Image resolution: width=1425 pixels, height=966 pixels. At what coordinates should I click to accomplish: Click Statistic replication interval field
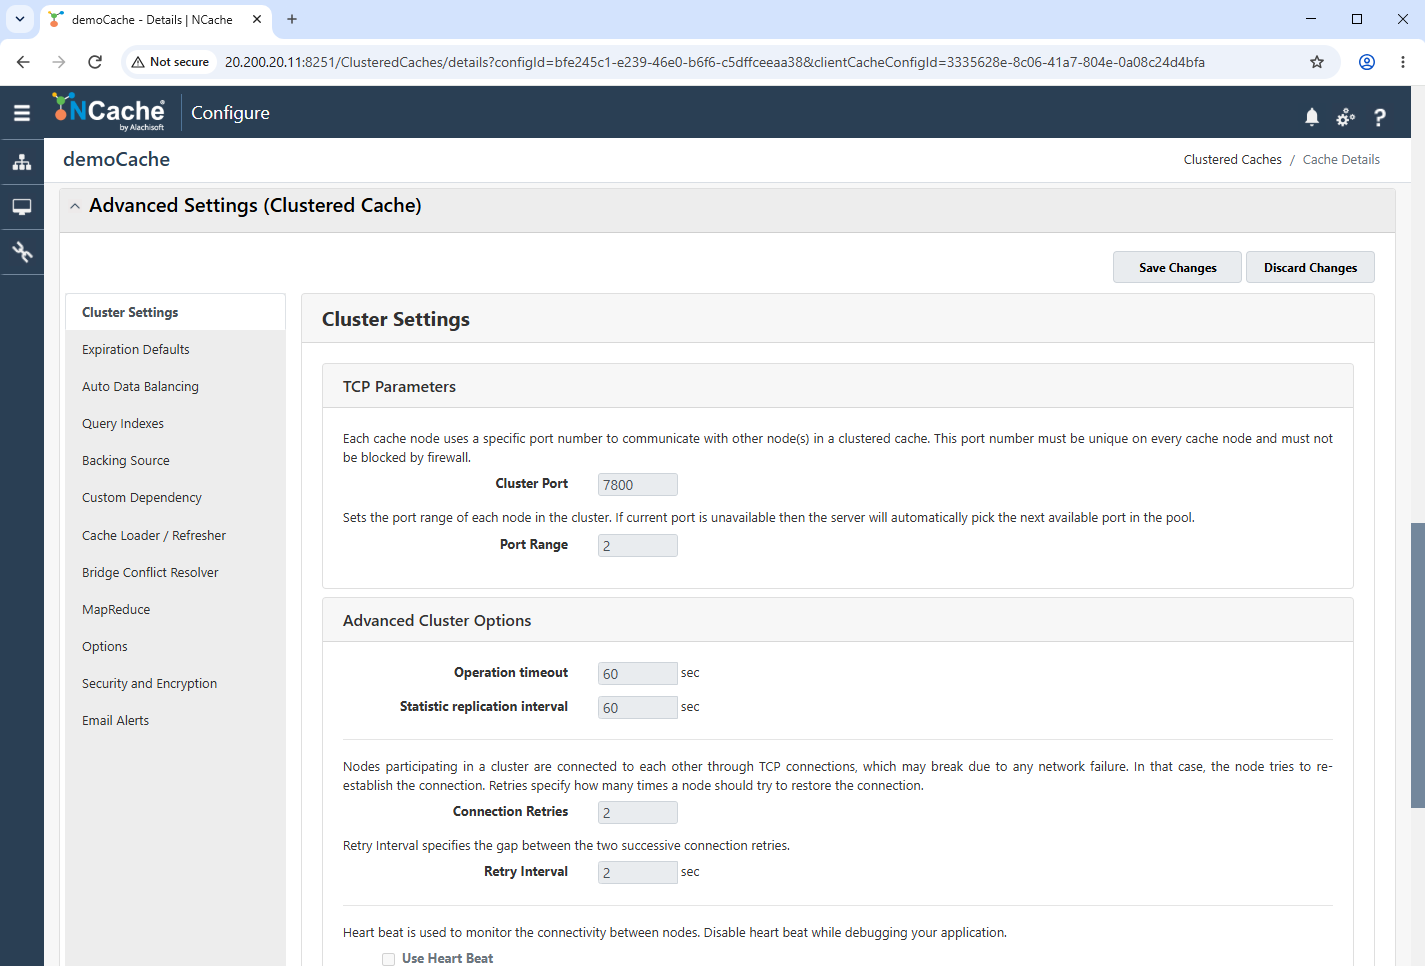pyautogui.click(x=638, y=707)
